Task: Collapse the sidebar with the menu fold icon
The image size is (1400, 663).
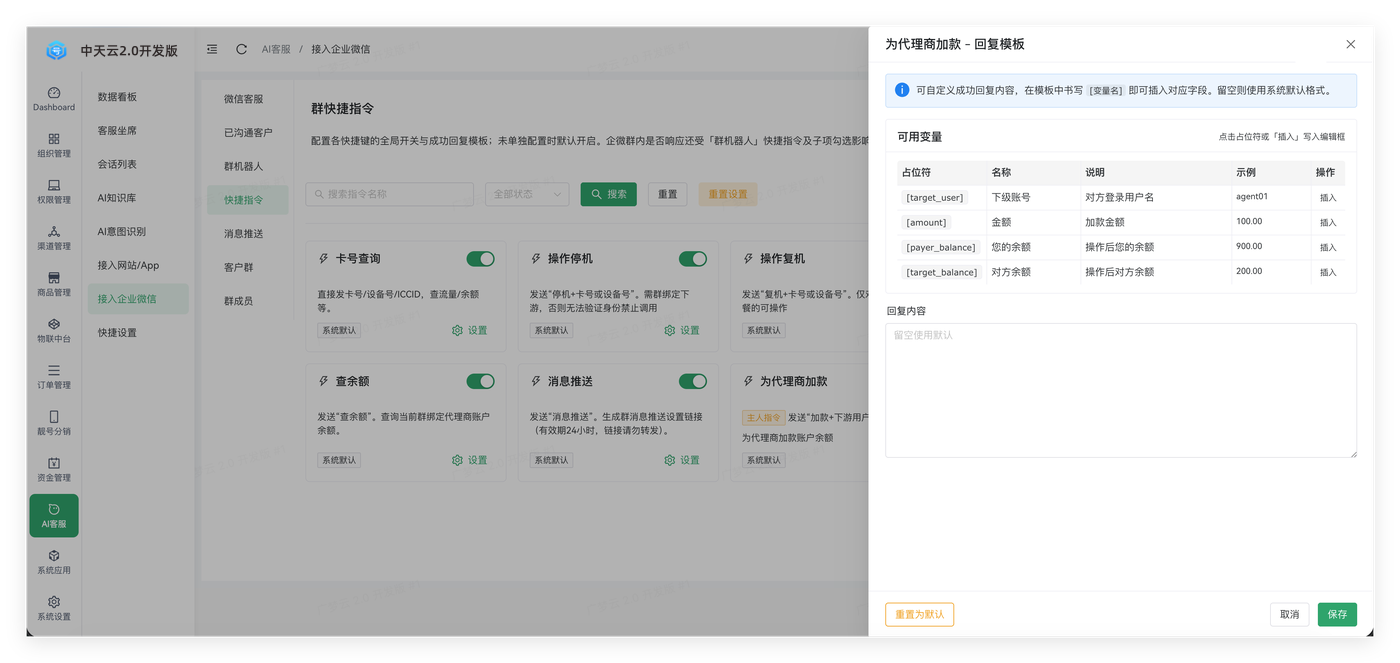Action: 212,49
